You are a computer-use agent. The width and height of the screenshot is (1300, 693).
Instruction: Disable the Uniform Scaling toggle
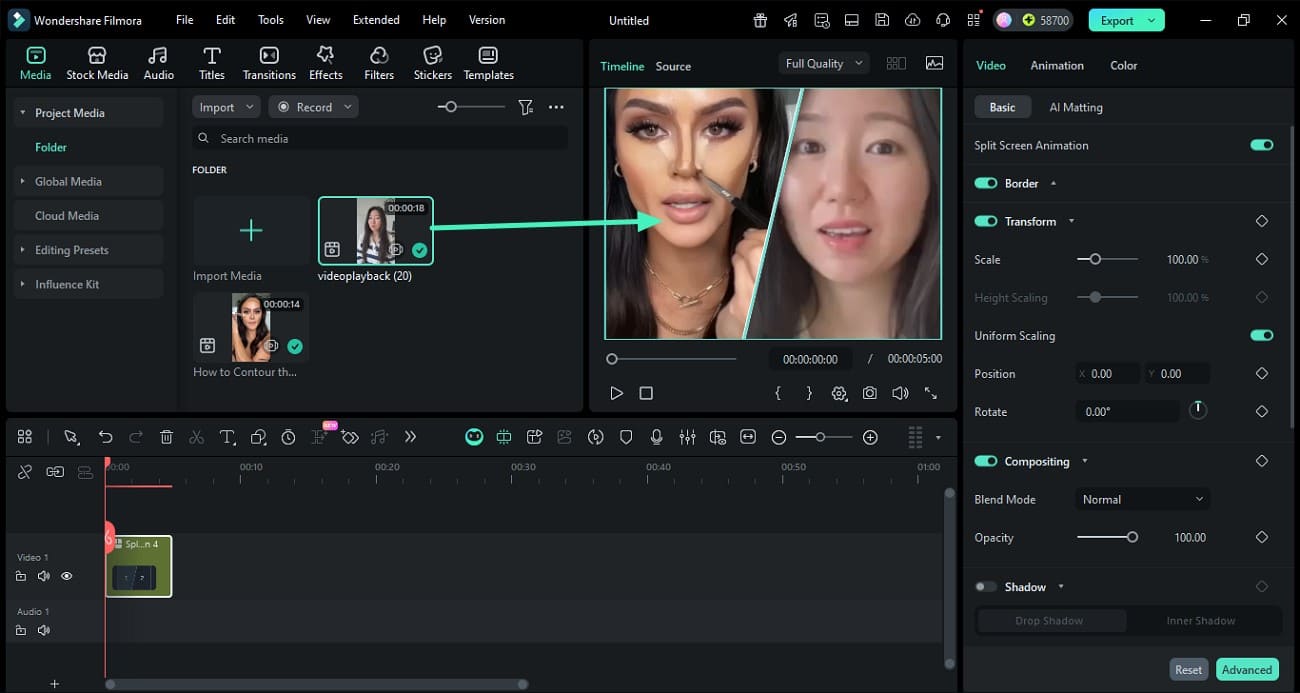[1261, 335]
